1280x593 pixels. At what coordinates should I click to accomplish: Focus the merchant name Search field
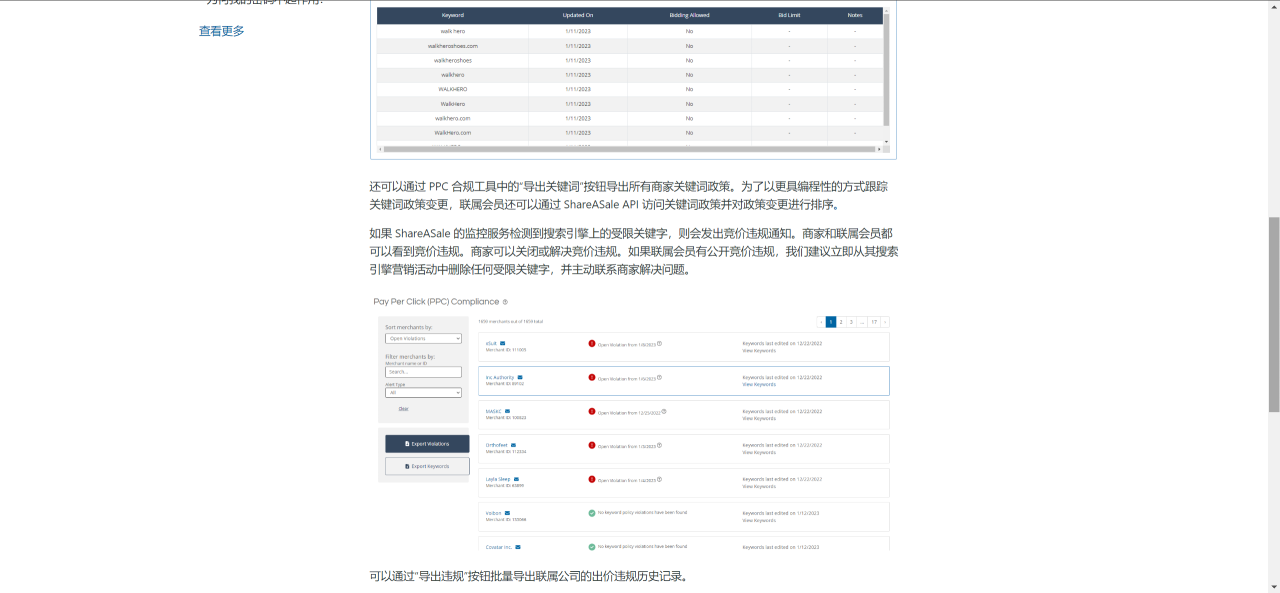click(x=423, y=372)
